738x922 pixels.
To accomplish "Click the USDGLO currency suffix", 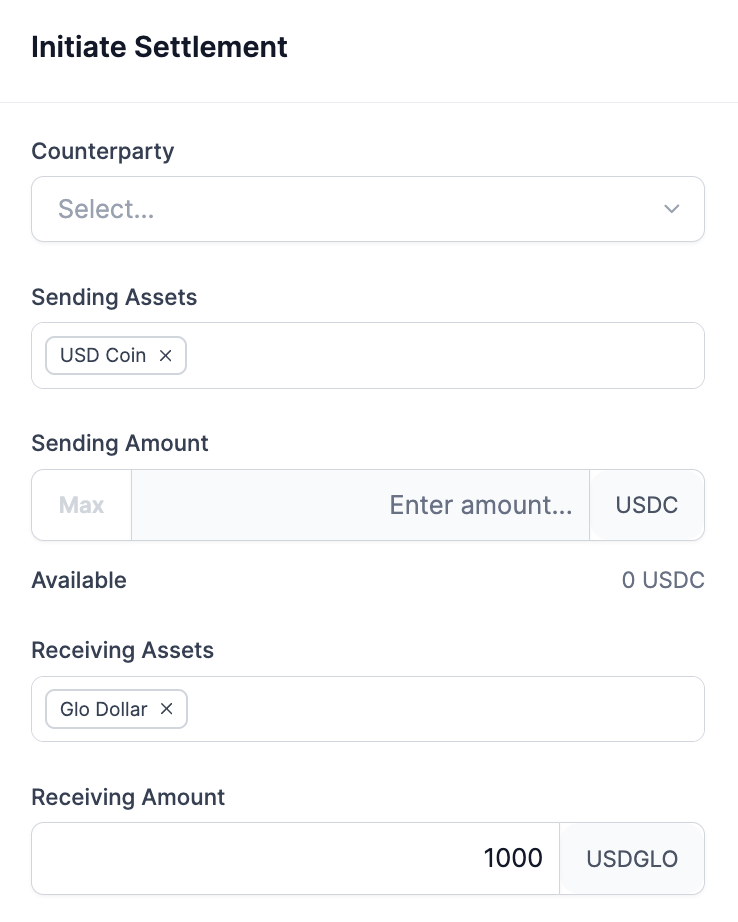I will [x=632, y=858].
